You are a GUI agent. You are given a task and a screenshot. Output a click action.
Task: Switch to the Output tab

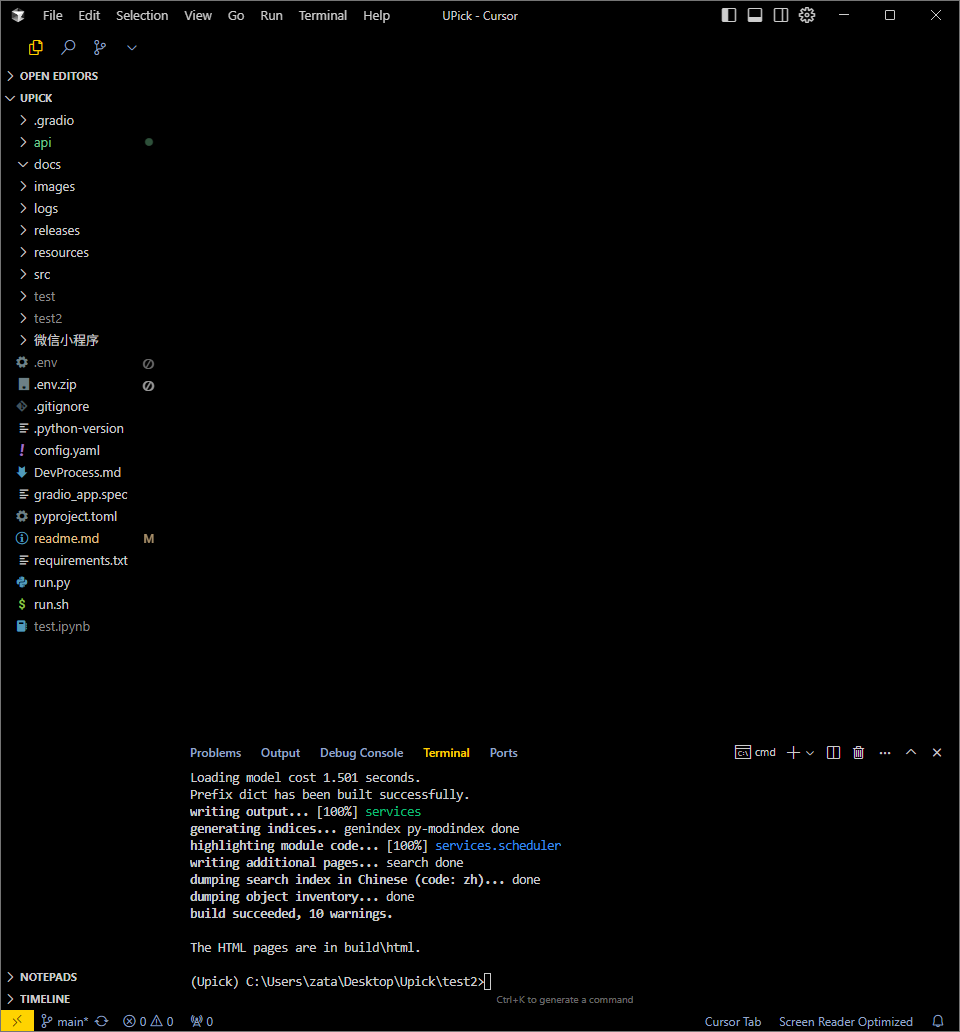[280, 753]
